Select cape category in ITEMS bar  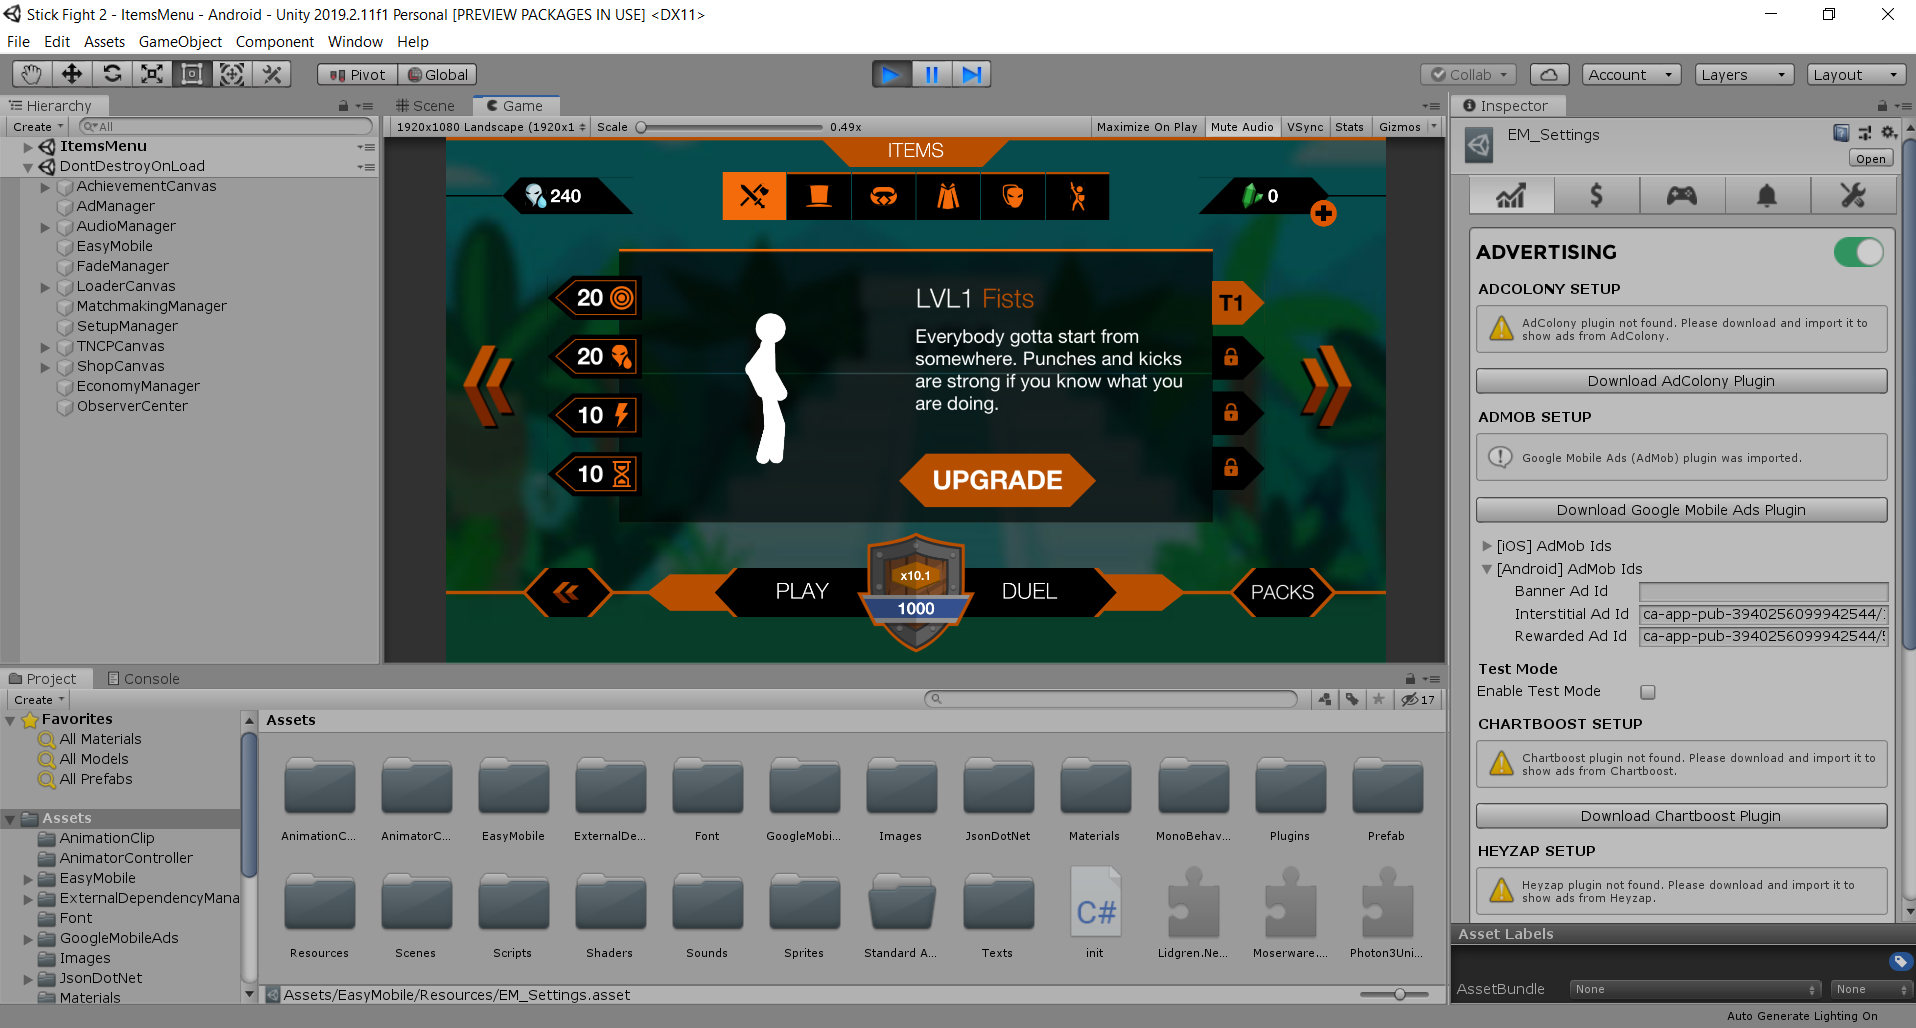948,196
